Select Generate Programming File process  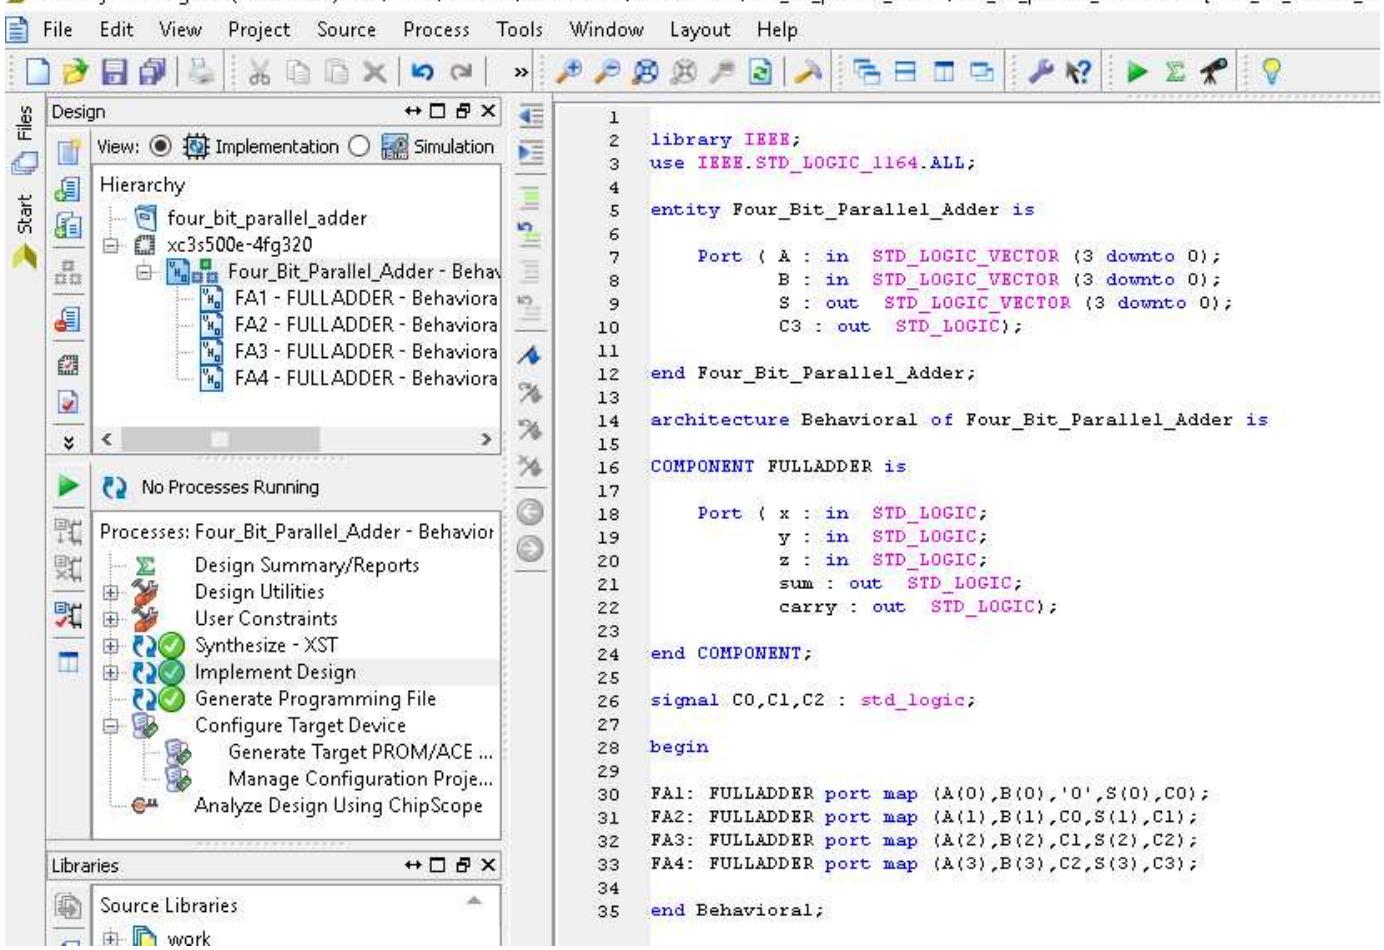click(x=315, y=699)
